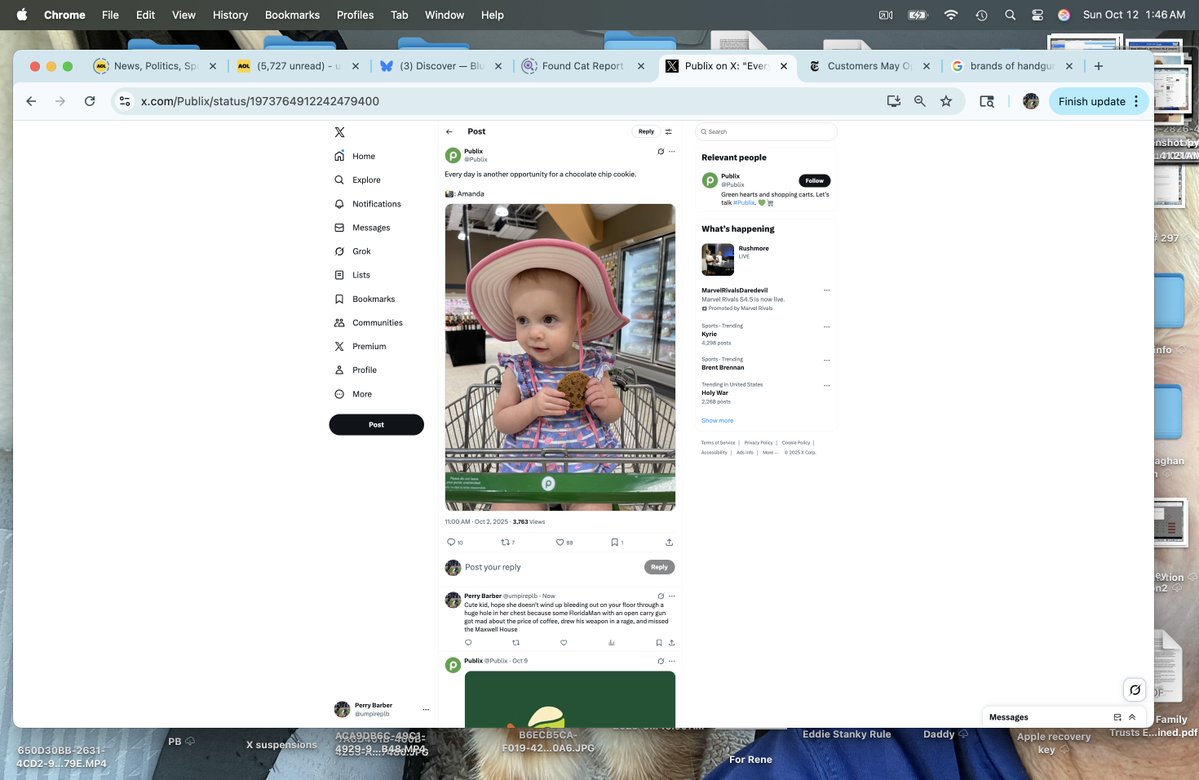Open Notifications in X sidebar

[x=368, y=204]
